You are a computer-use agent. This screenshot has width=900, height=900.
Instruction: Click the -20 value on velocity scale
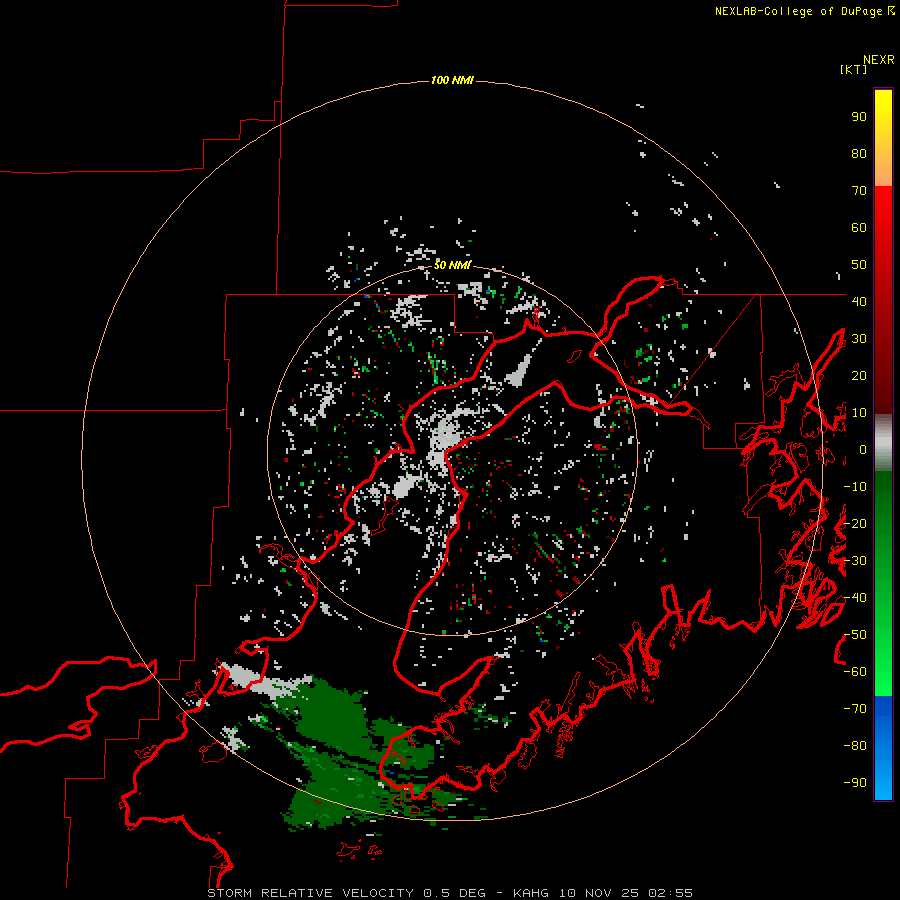(855, 523)
